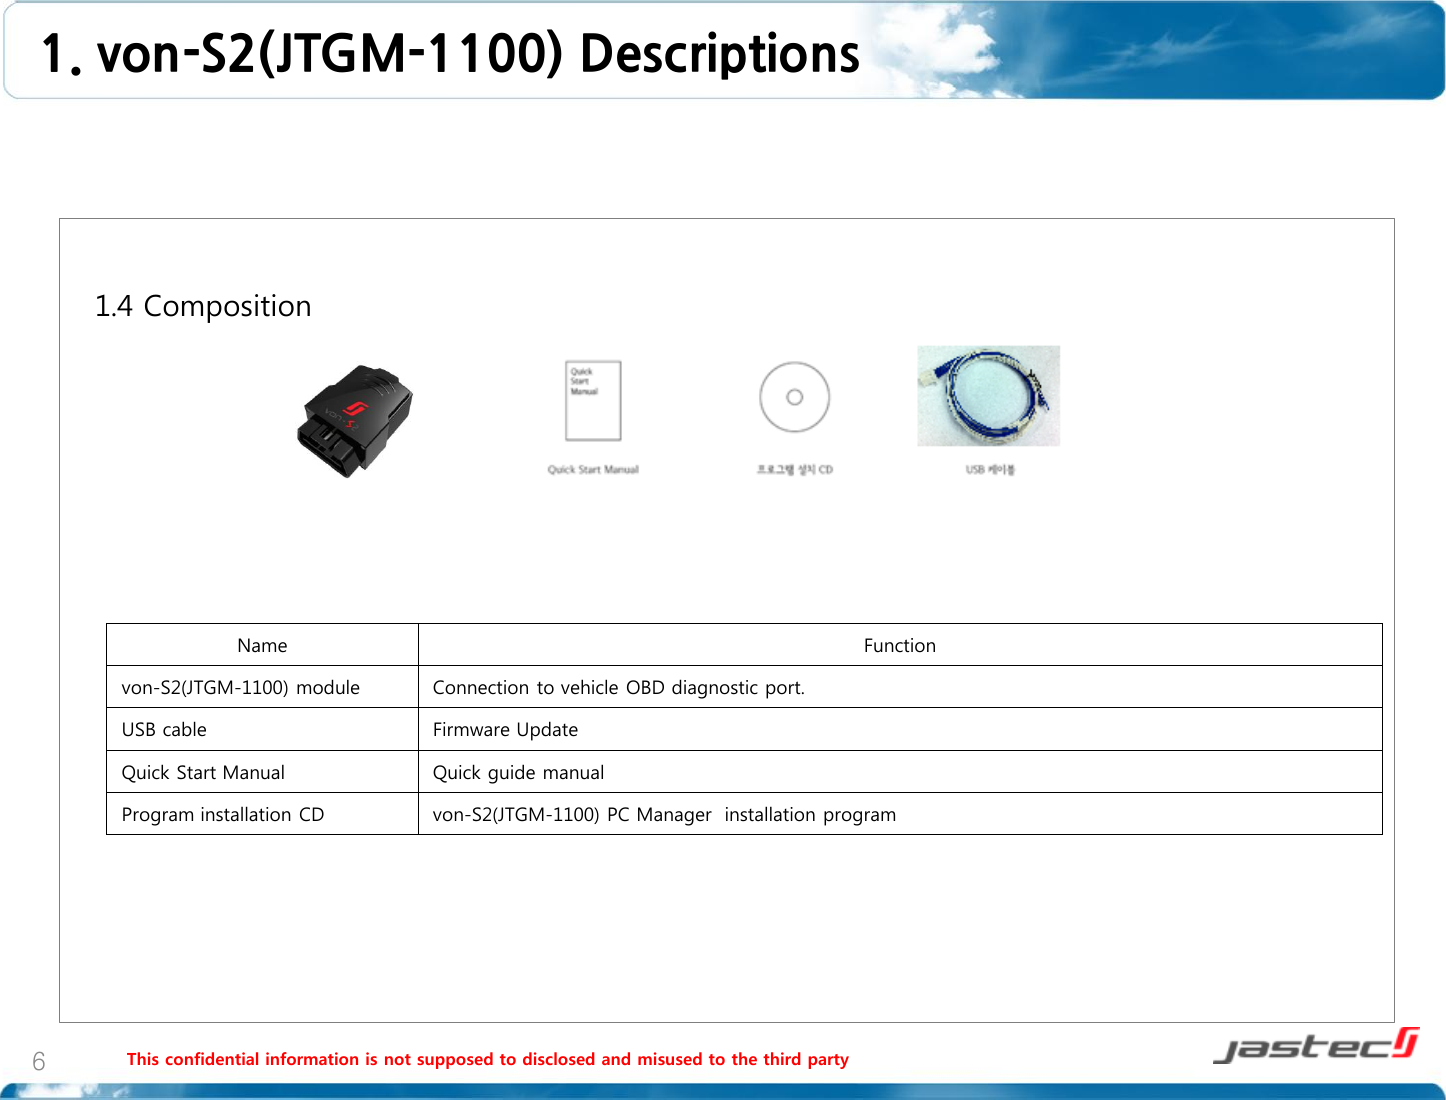Click the red confidential information notice
1446x1100 pixels.
[488, 1059]
